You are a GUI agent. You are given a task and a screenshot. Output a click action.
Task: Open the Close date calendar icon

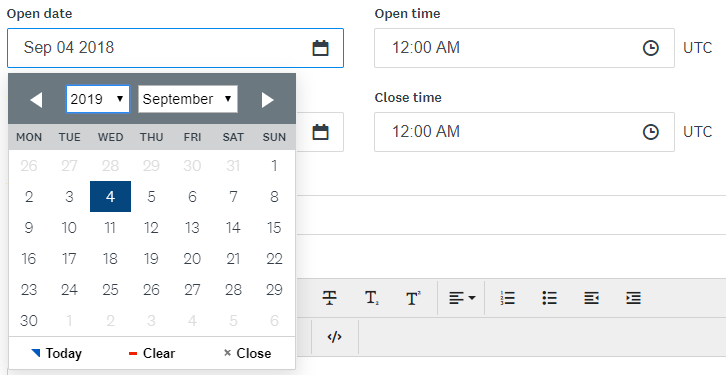coord(320,132)
